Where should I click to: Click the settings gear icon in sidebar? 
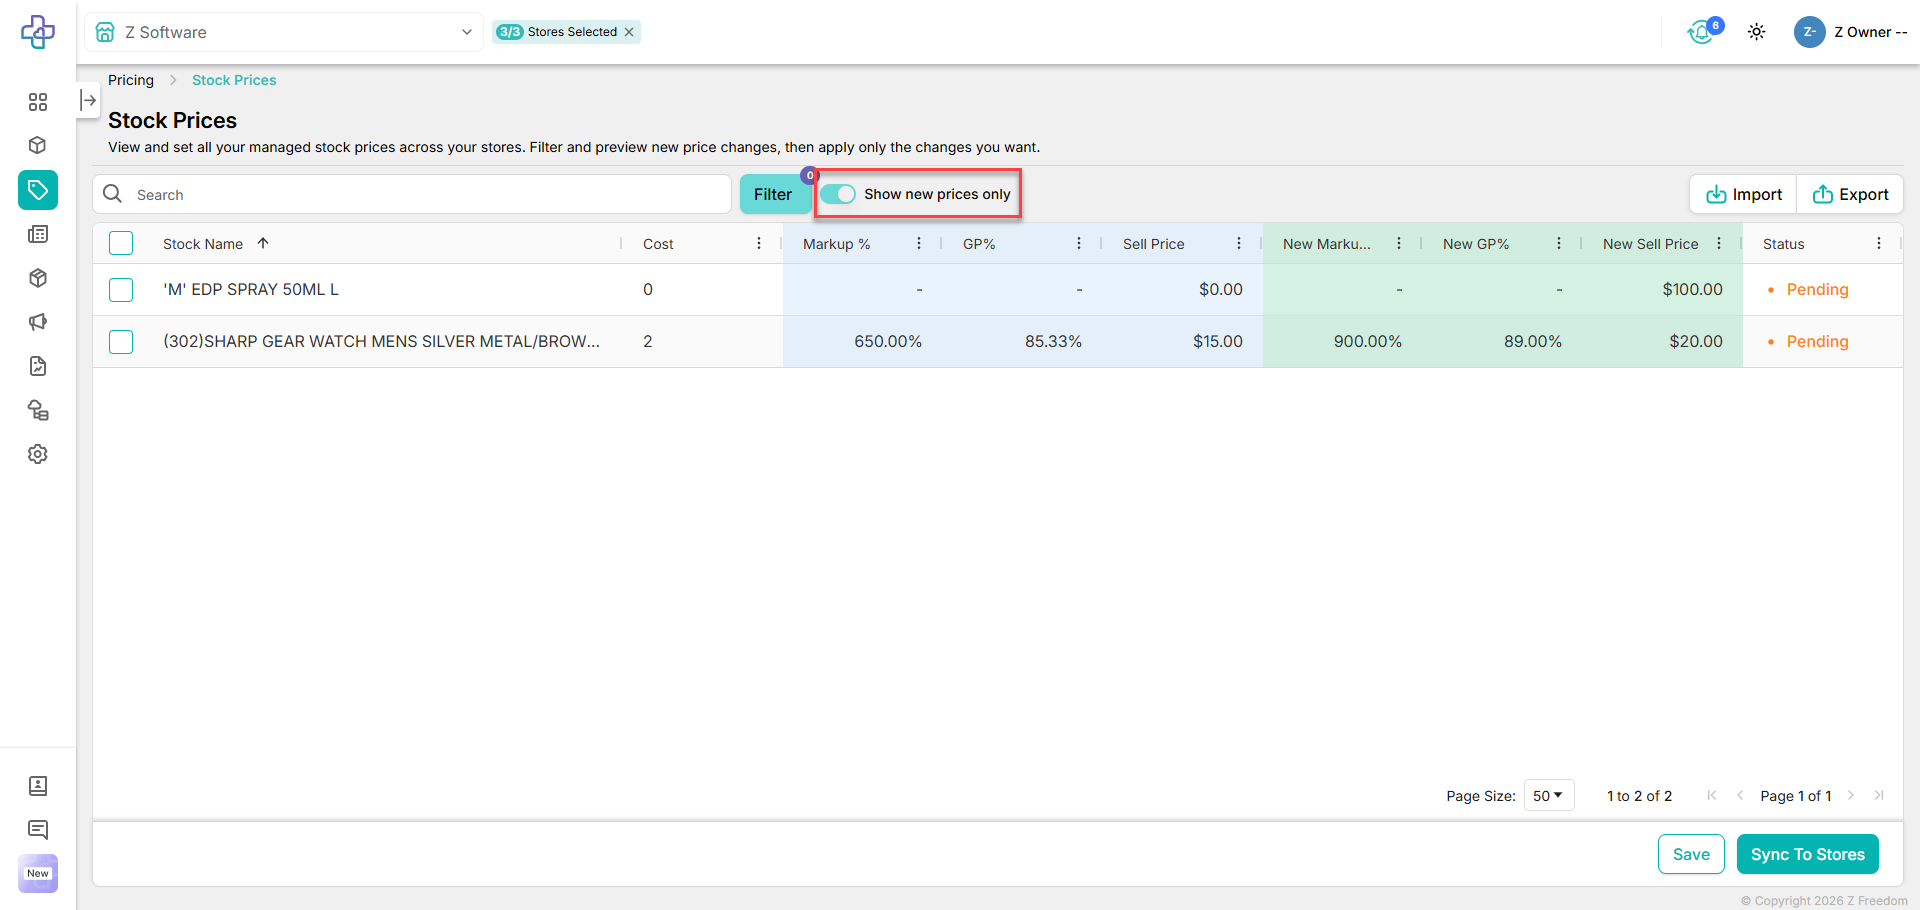[x=38, y=454]
